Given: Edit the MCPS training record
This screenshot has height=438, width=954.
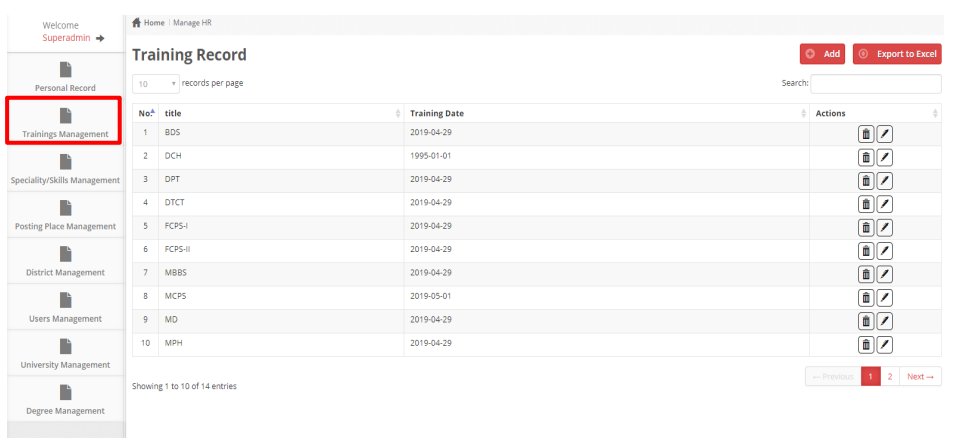Looking at the screenshot, I should coord(885,297).
